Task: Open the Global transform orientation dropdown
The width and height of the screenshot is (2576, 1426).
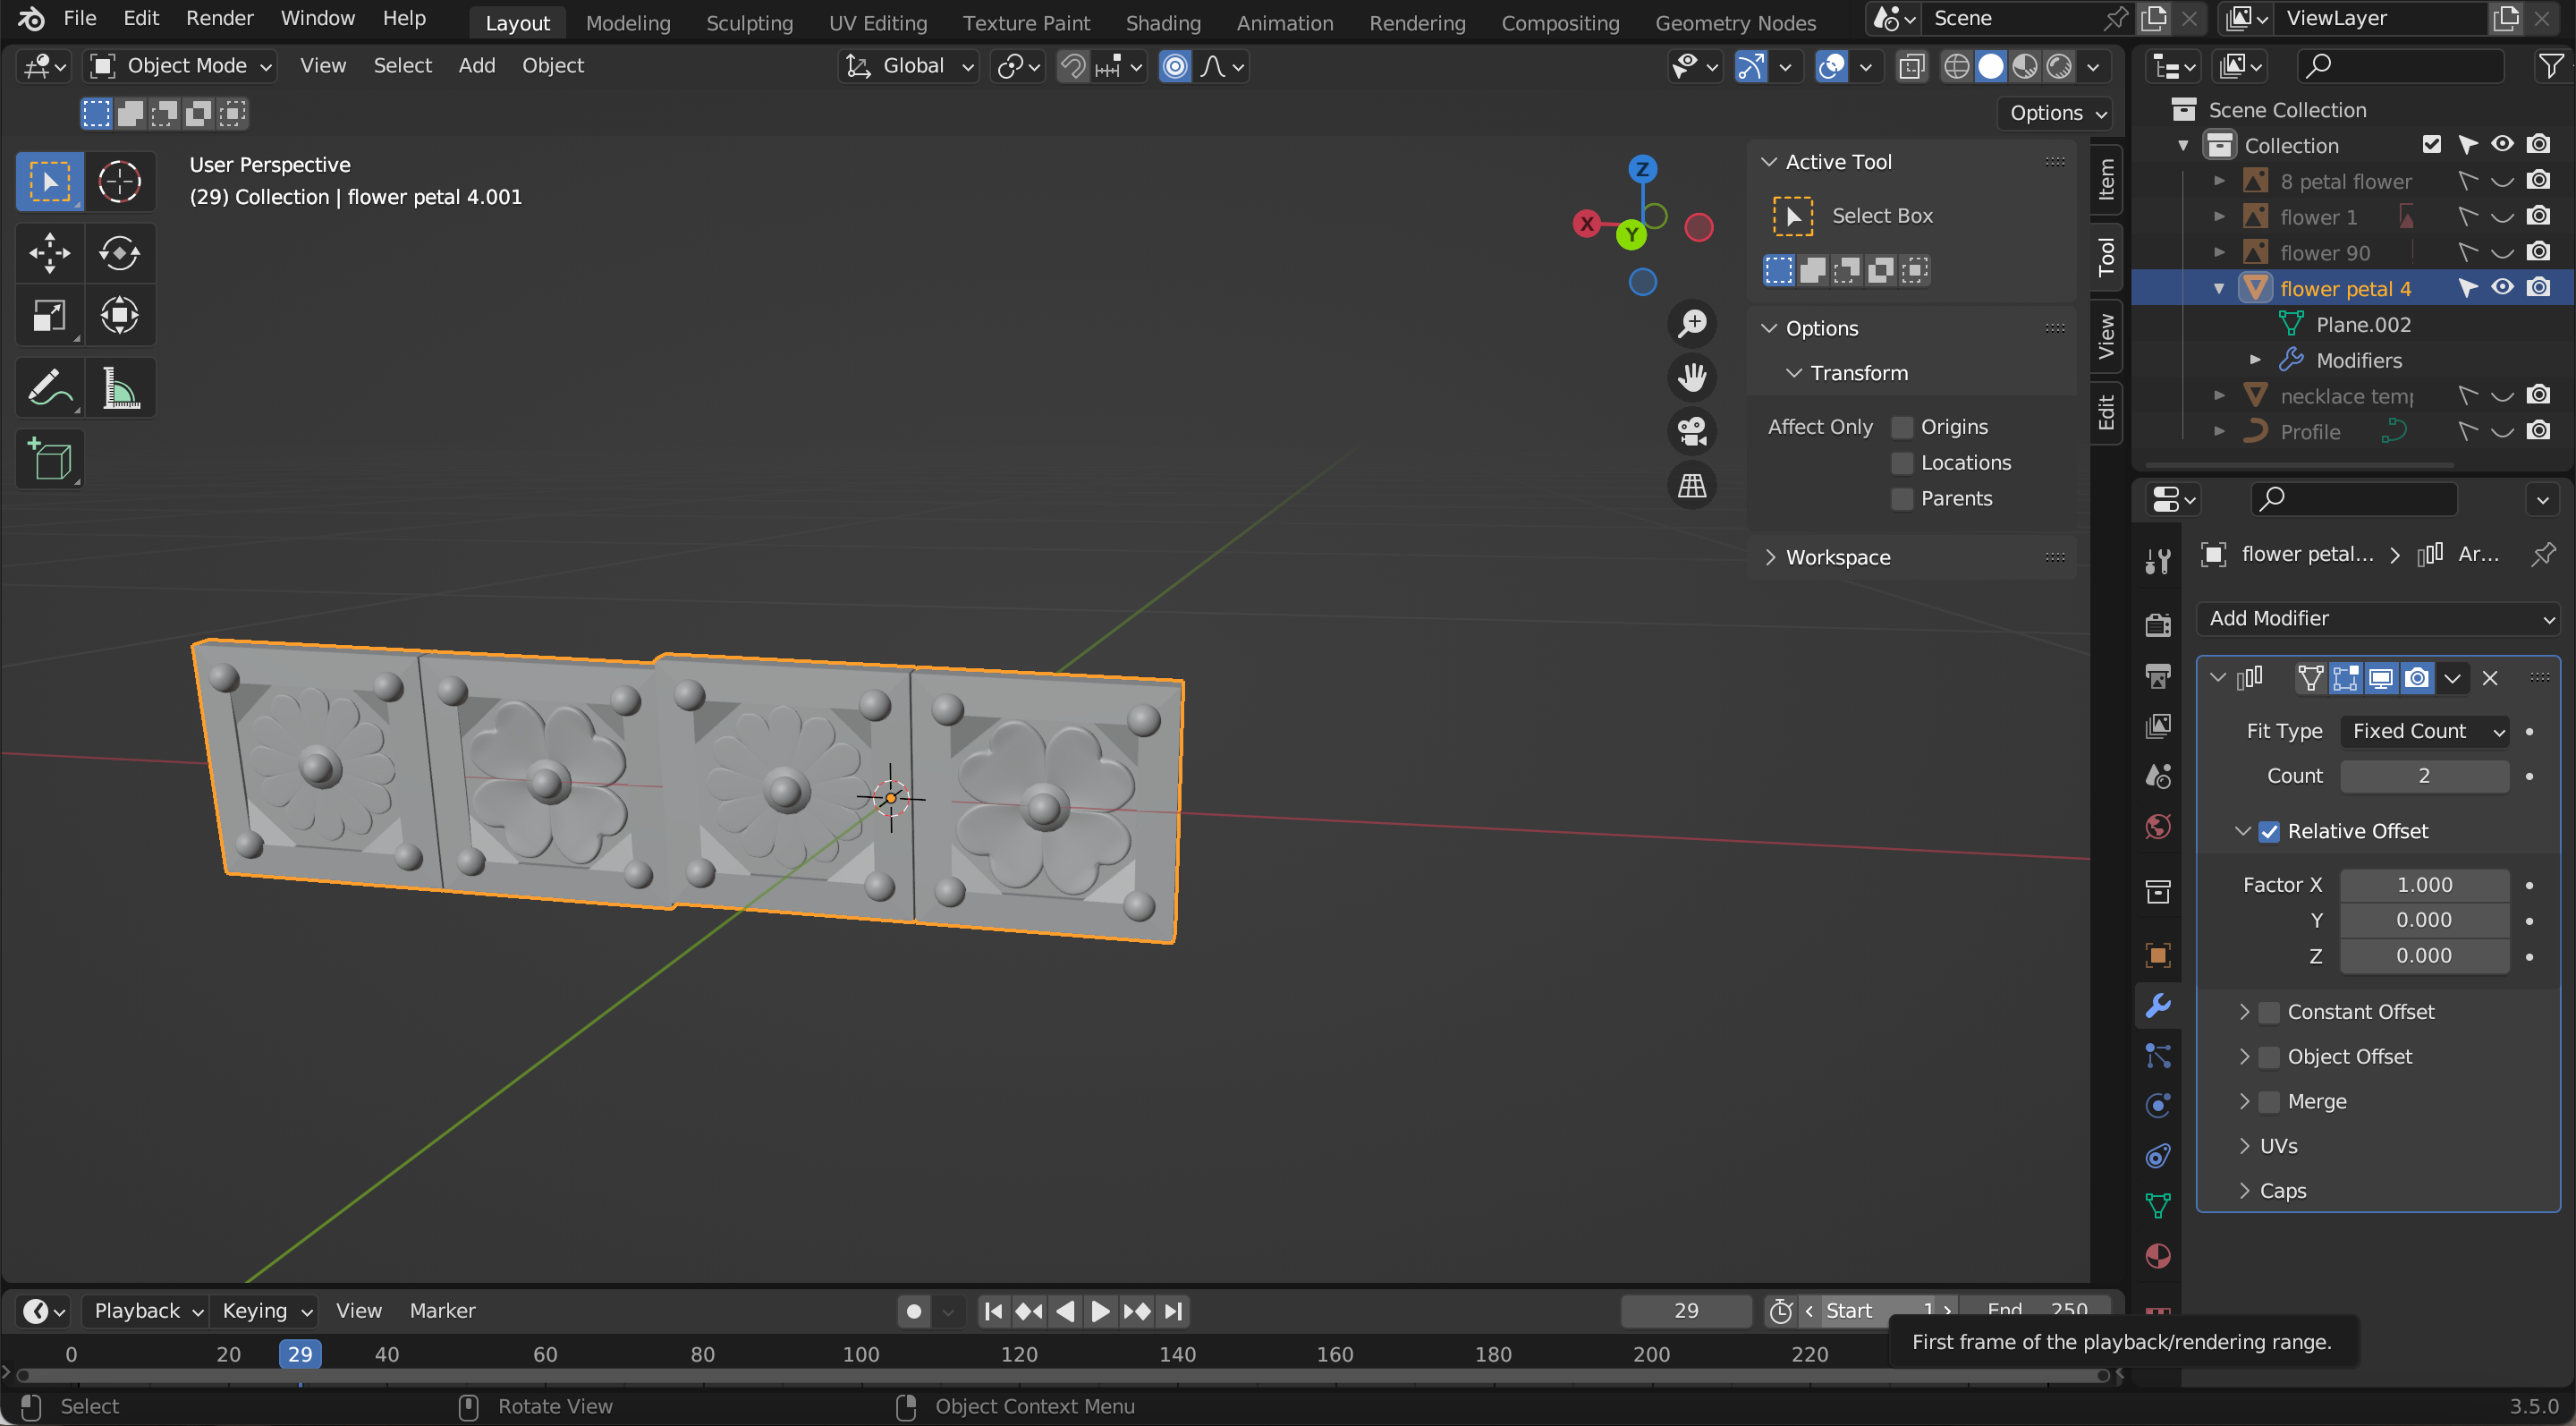Action: point(908,66)
